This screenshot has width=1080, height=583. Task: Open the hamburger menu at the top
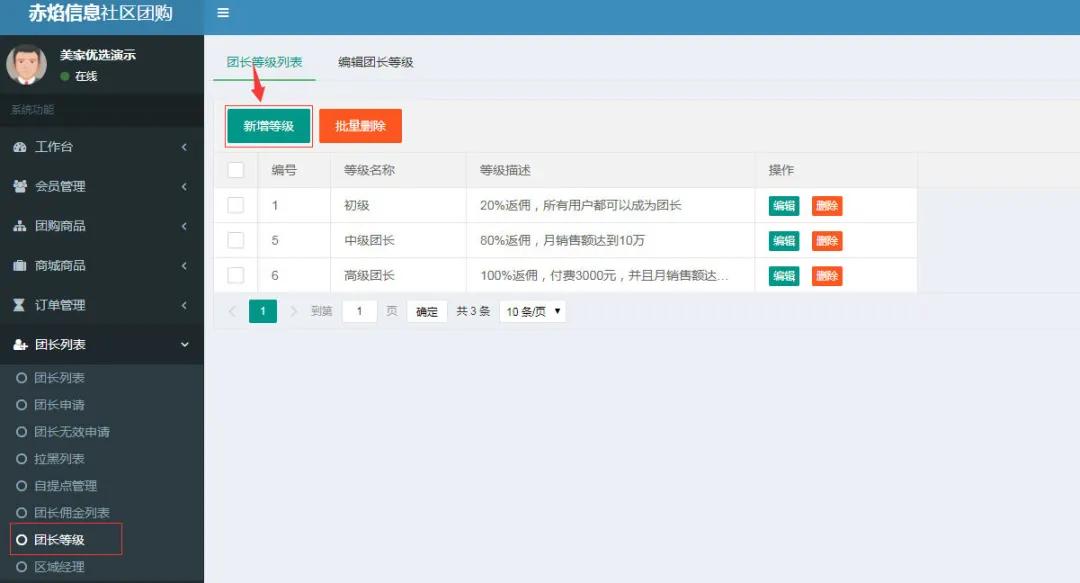(222, 13)
